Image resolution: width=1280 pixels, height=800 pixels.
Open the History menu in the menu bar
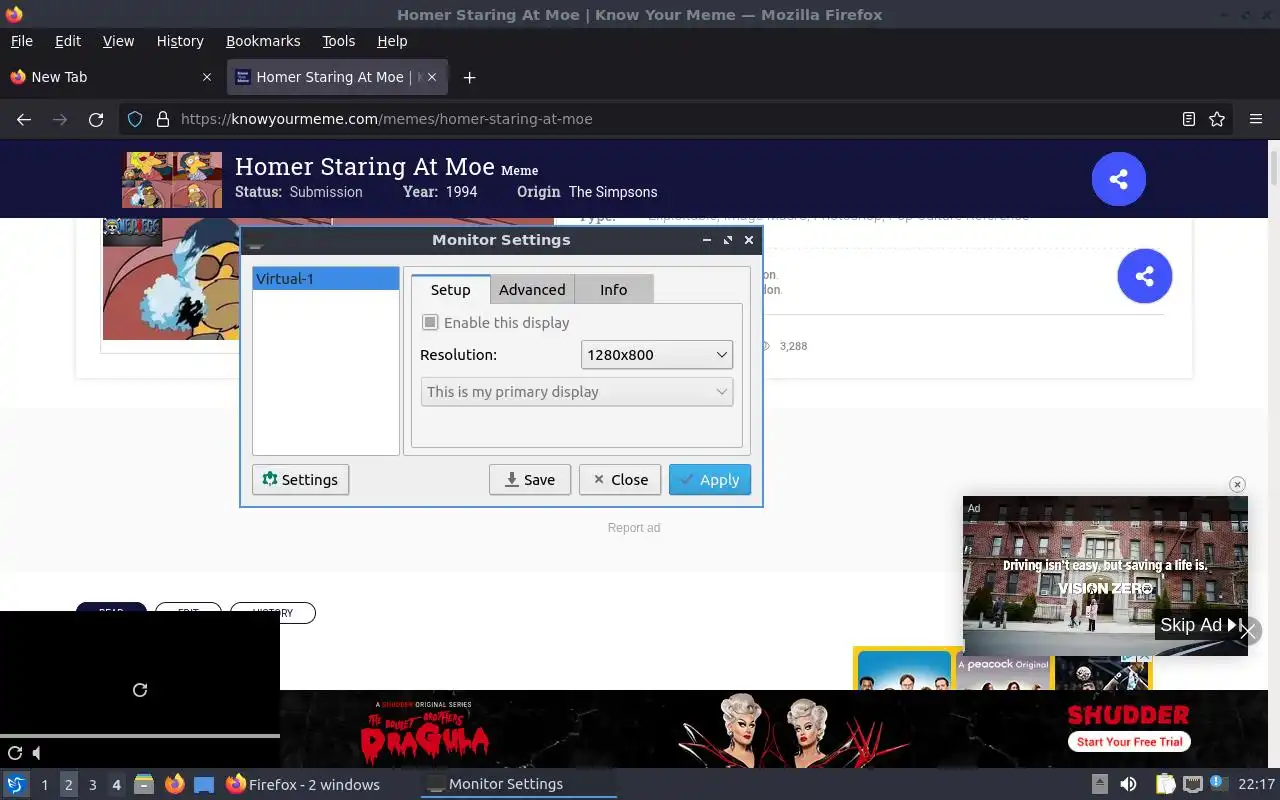pyautogui.click(x=180, y=41)
